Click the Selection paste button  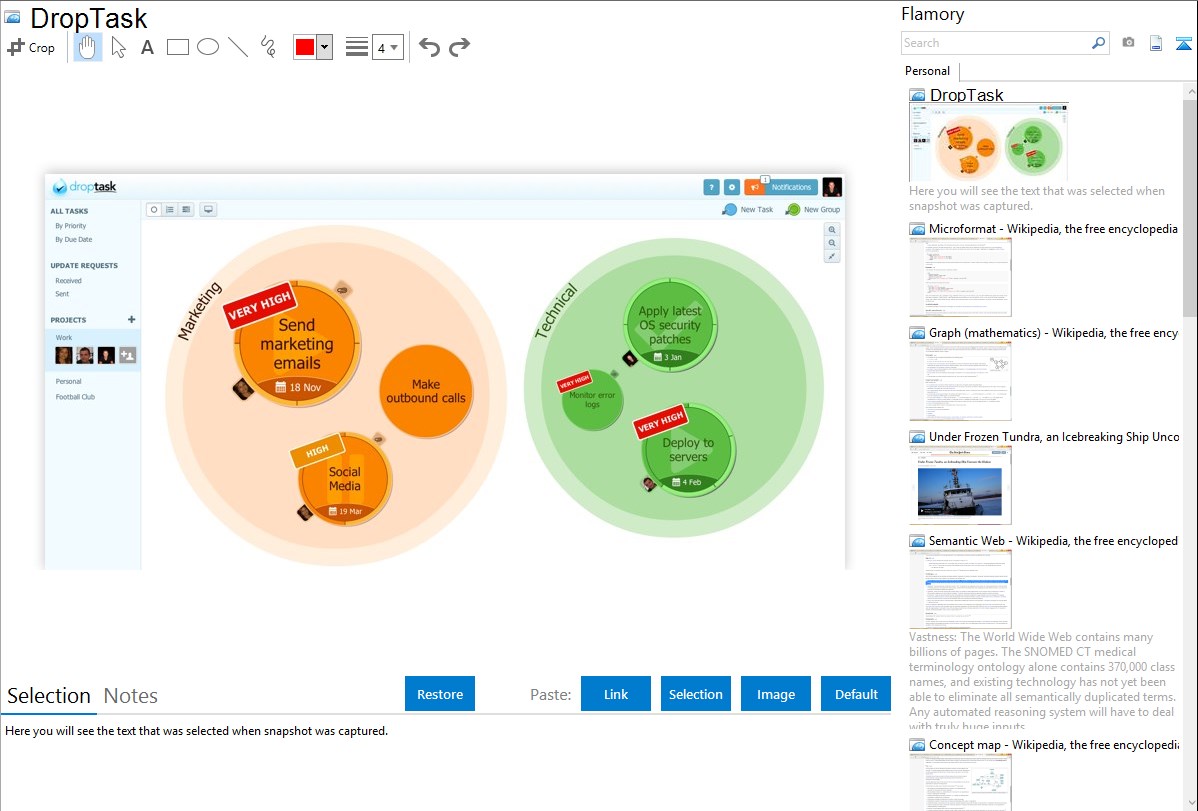[x=696, y=694]
